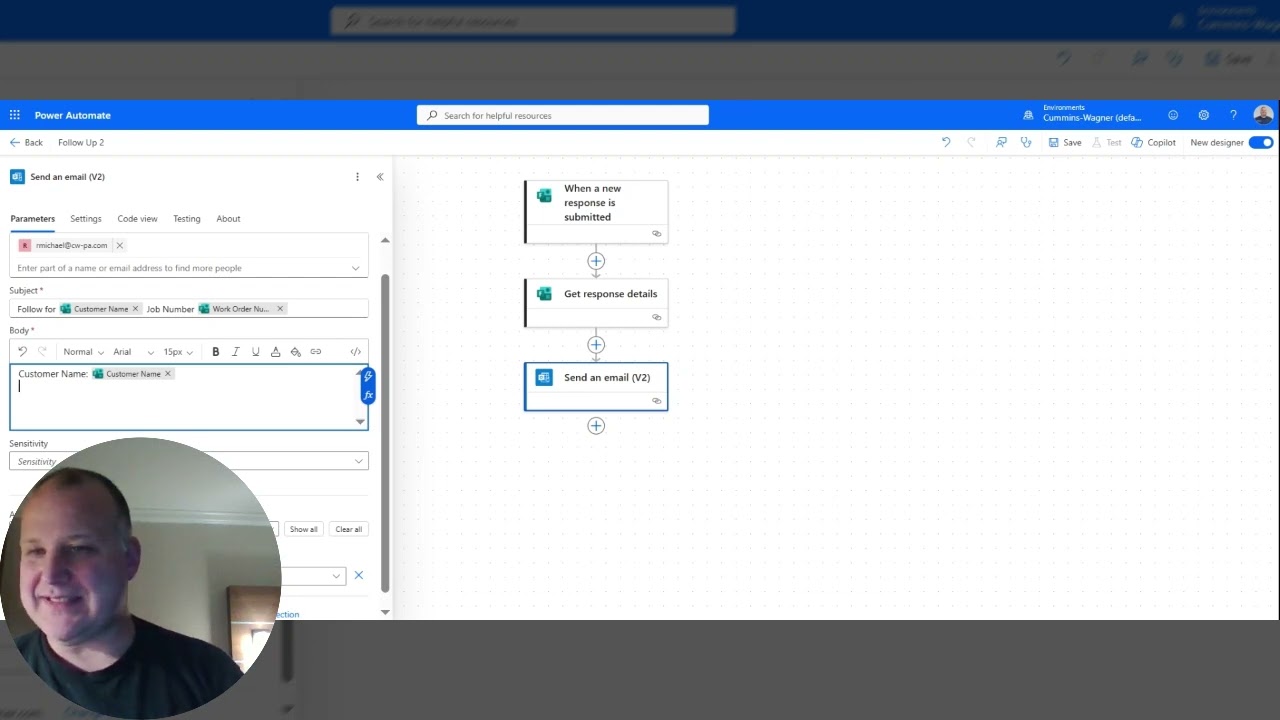Click the Clear all button
This screenshot has width=1280, height=720.
[349, 529]
